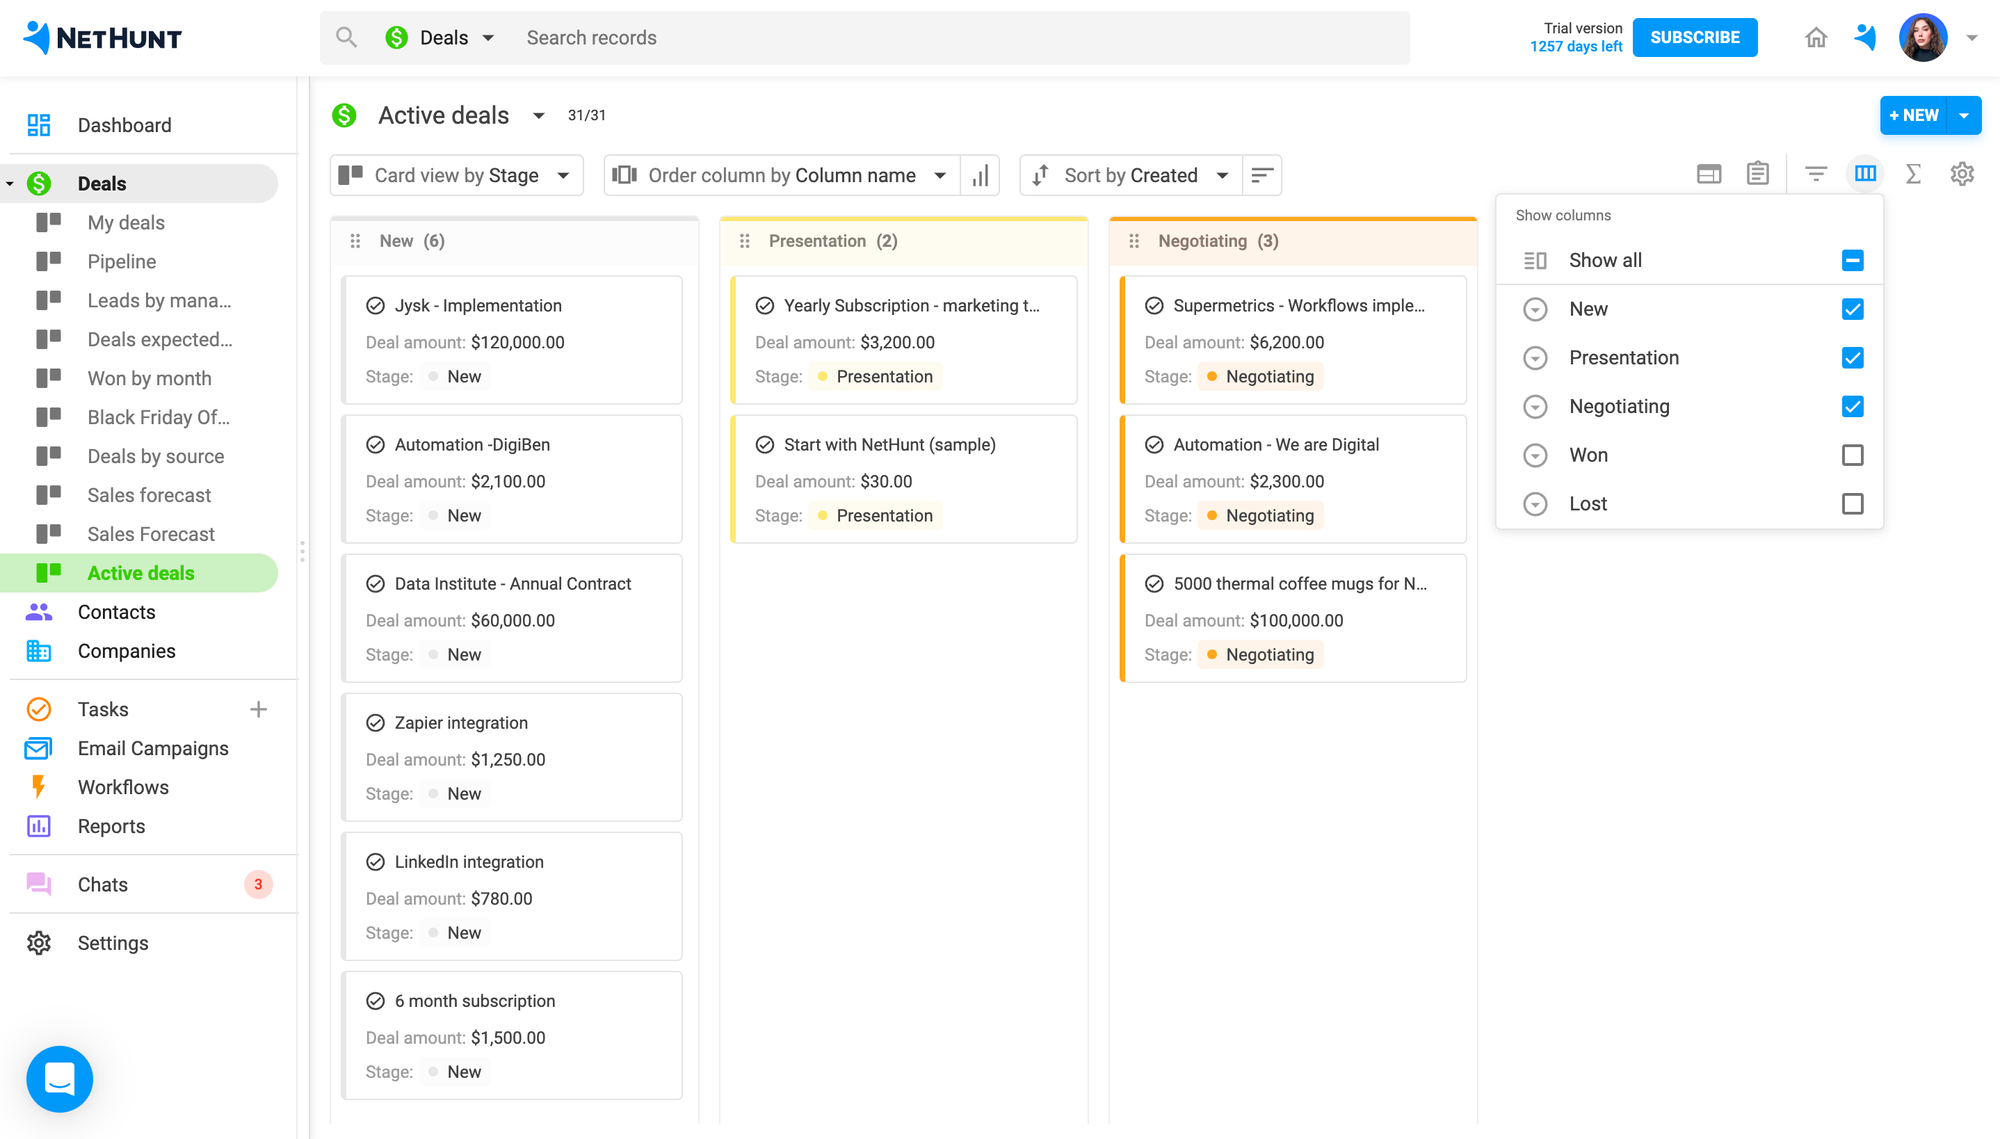Select Active deals filter menu

click(541, 115)
